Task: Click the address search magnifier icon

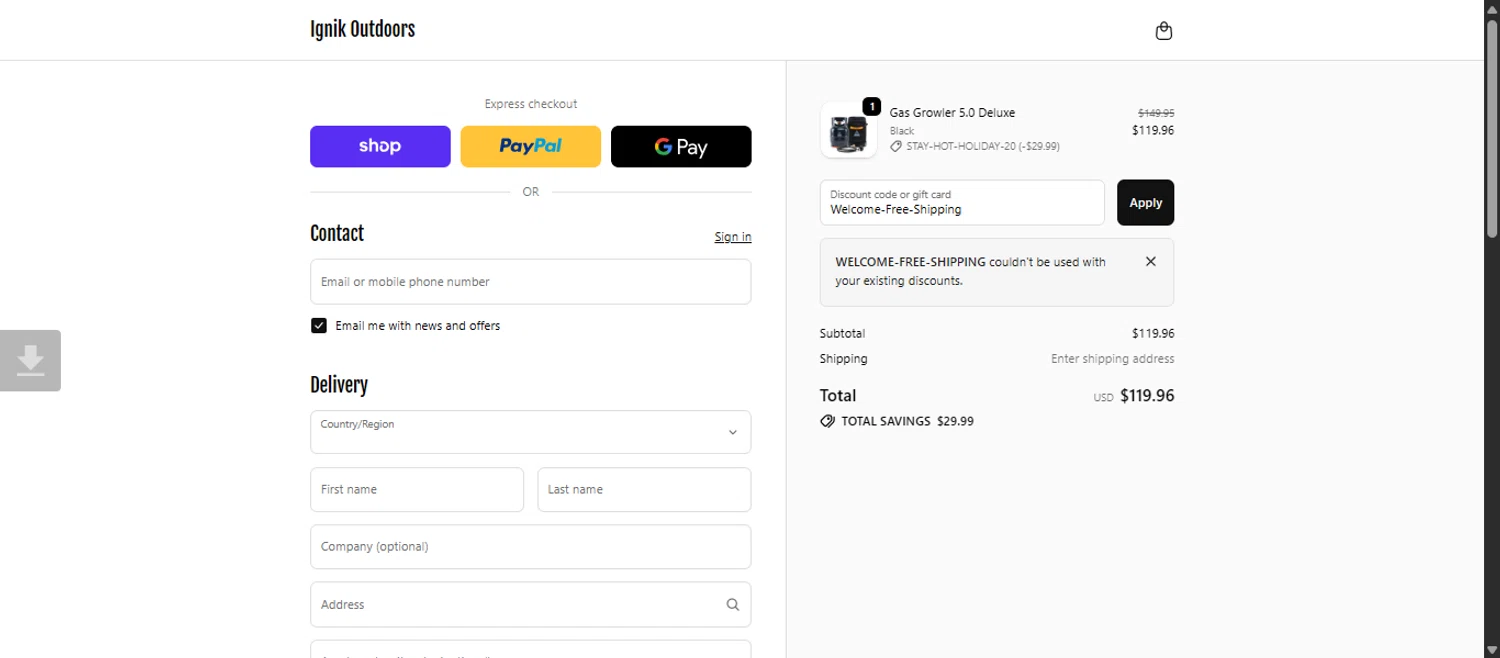Action: pos(732,604)
